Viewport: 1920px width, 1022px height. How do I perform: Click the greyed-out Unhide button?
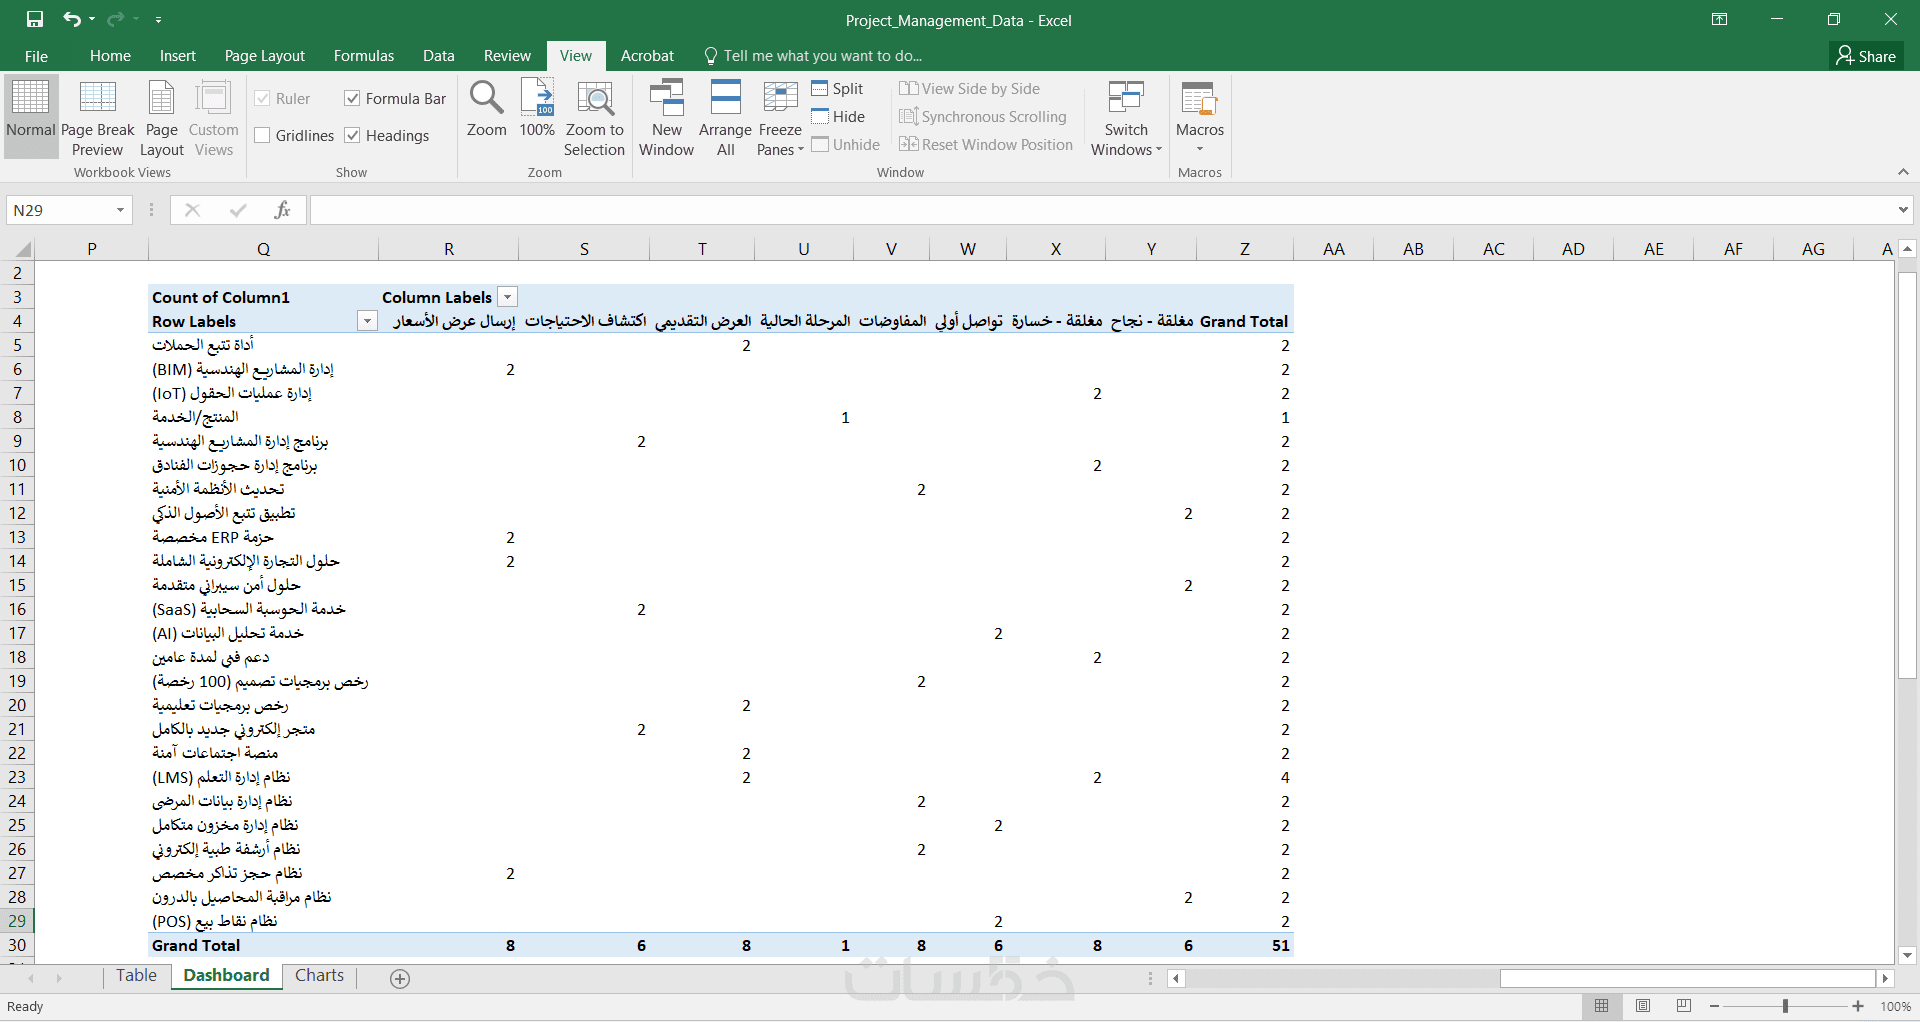click(846, 145)
